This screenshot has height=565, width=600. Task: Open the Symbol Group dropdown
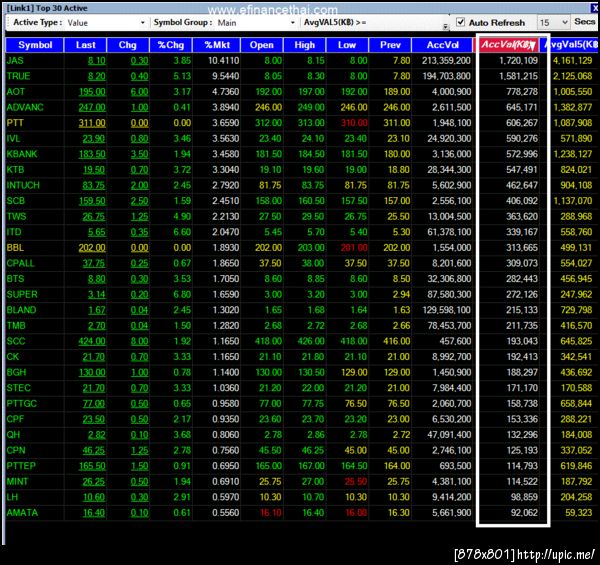(x=293, y=23)
